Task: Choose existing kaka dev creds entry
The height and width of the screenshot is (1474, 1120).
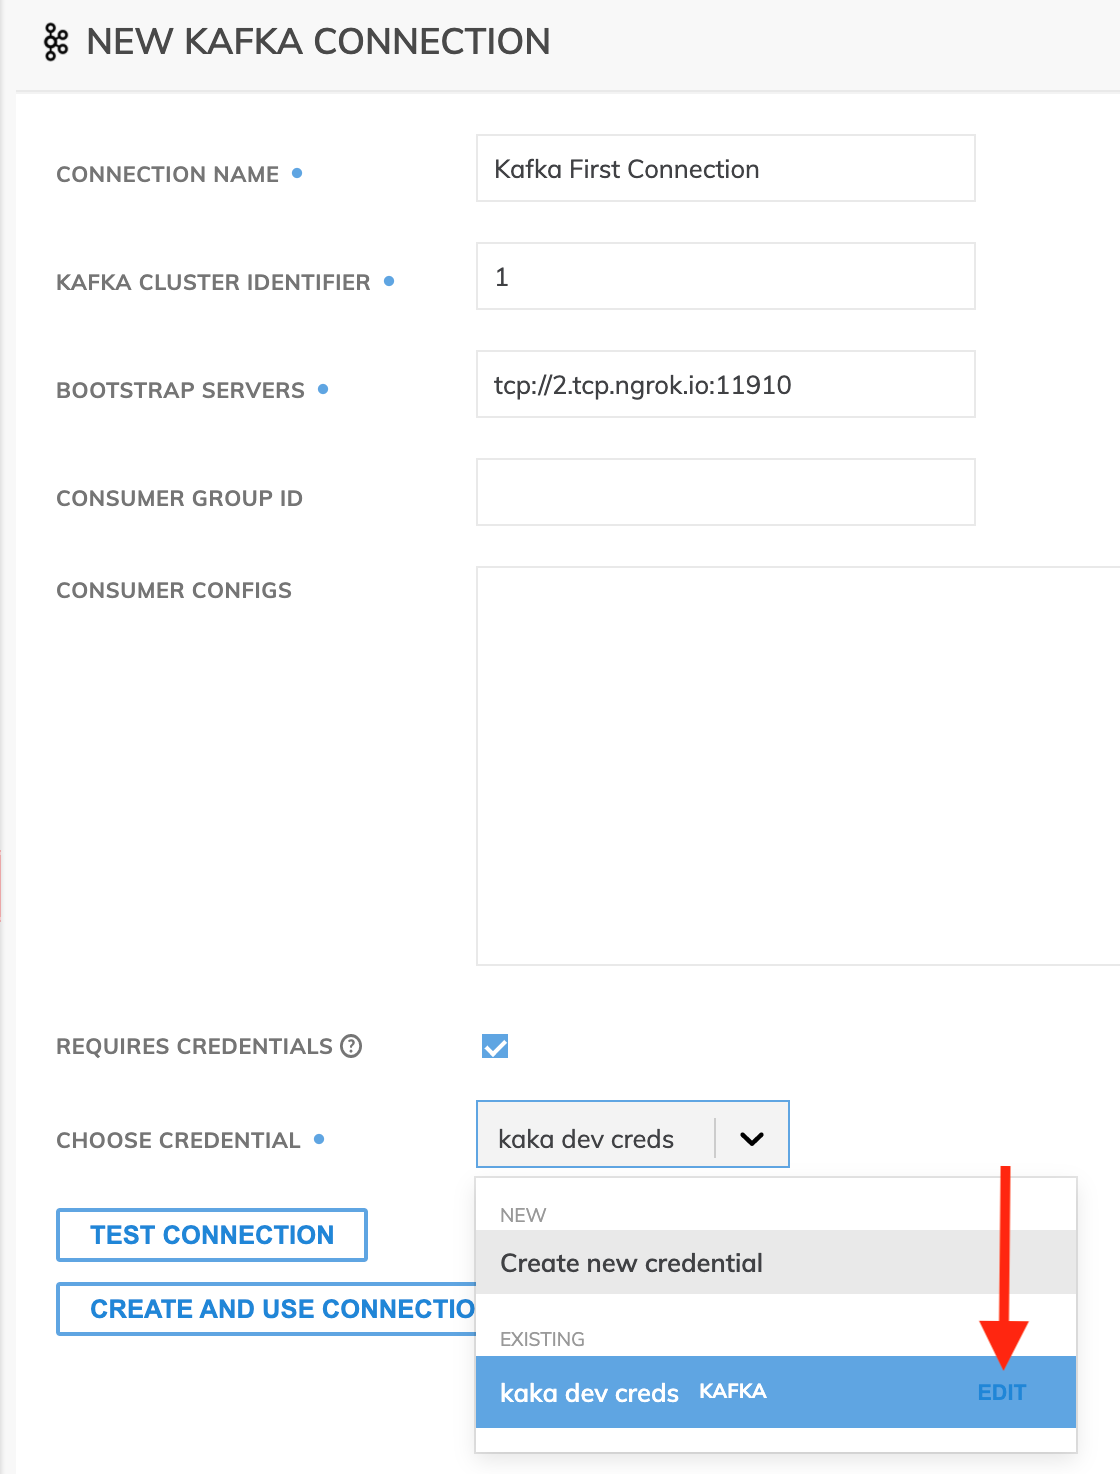Action: [776, 1392]
